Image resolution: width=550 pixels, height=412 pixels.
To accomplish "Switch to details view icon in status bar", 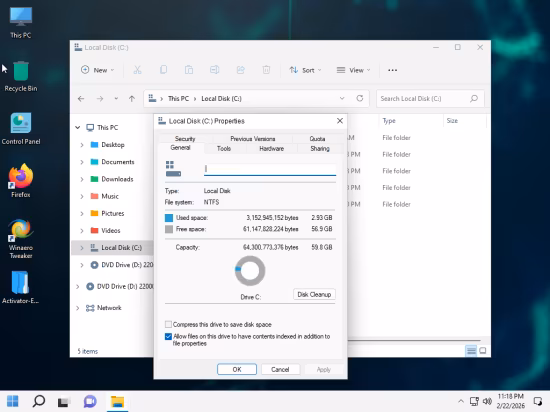I will coord(471,350).
